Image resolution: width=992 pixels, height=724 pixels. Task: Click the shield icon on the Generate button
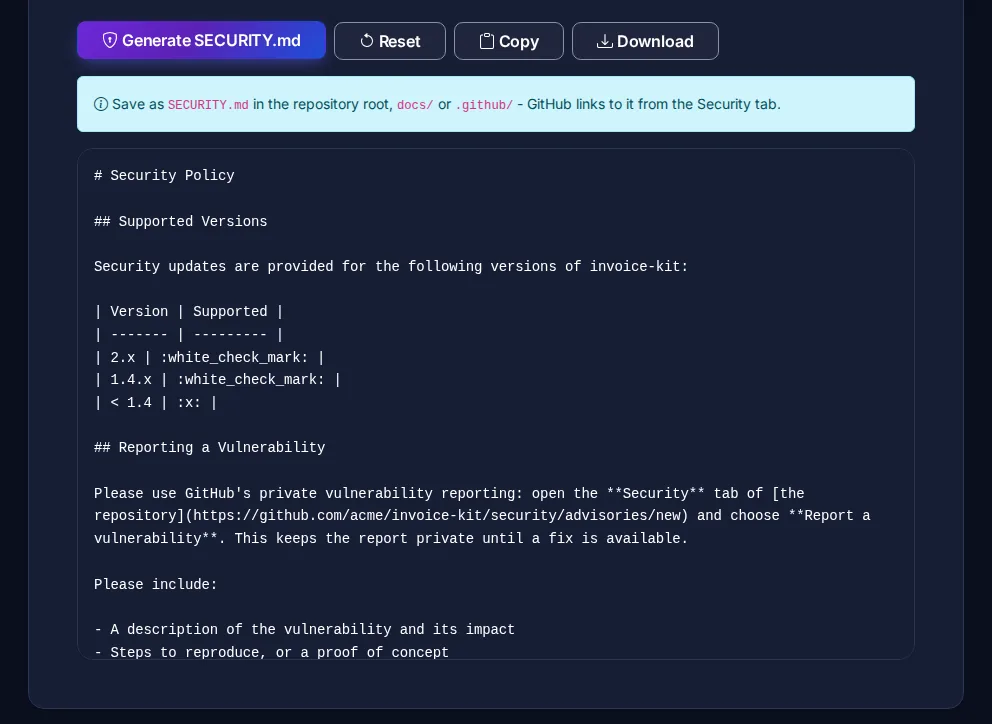(x=109, y=41)
